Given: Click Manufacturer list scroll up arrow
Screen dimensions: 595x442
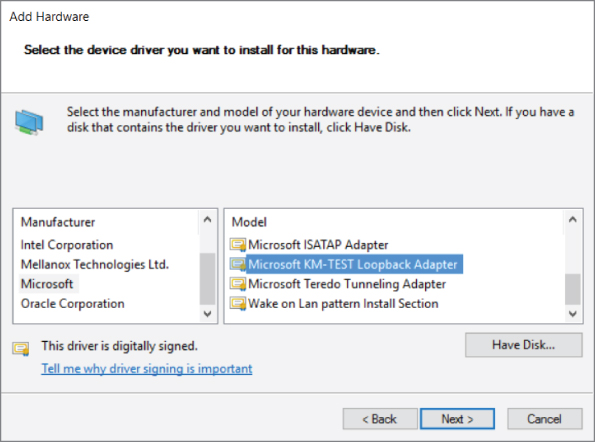Looking at the screenshot, I should click(208, 219).
